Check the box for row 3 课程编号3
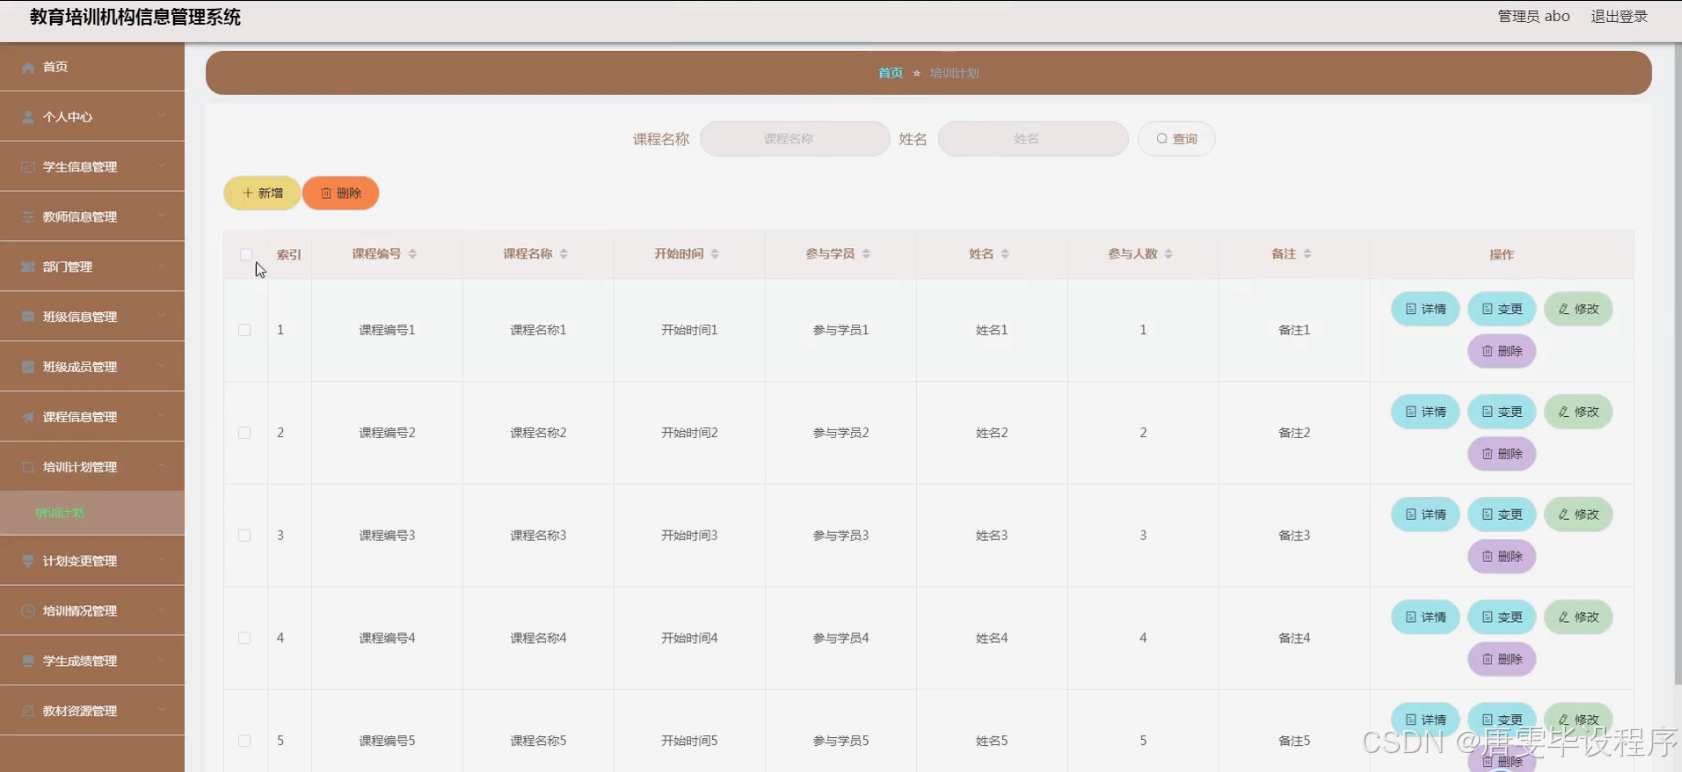Viewport: 1682px width, 772px height. pyautogui.click(x=244, y=536)
